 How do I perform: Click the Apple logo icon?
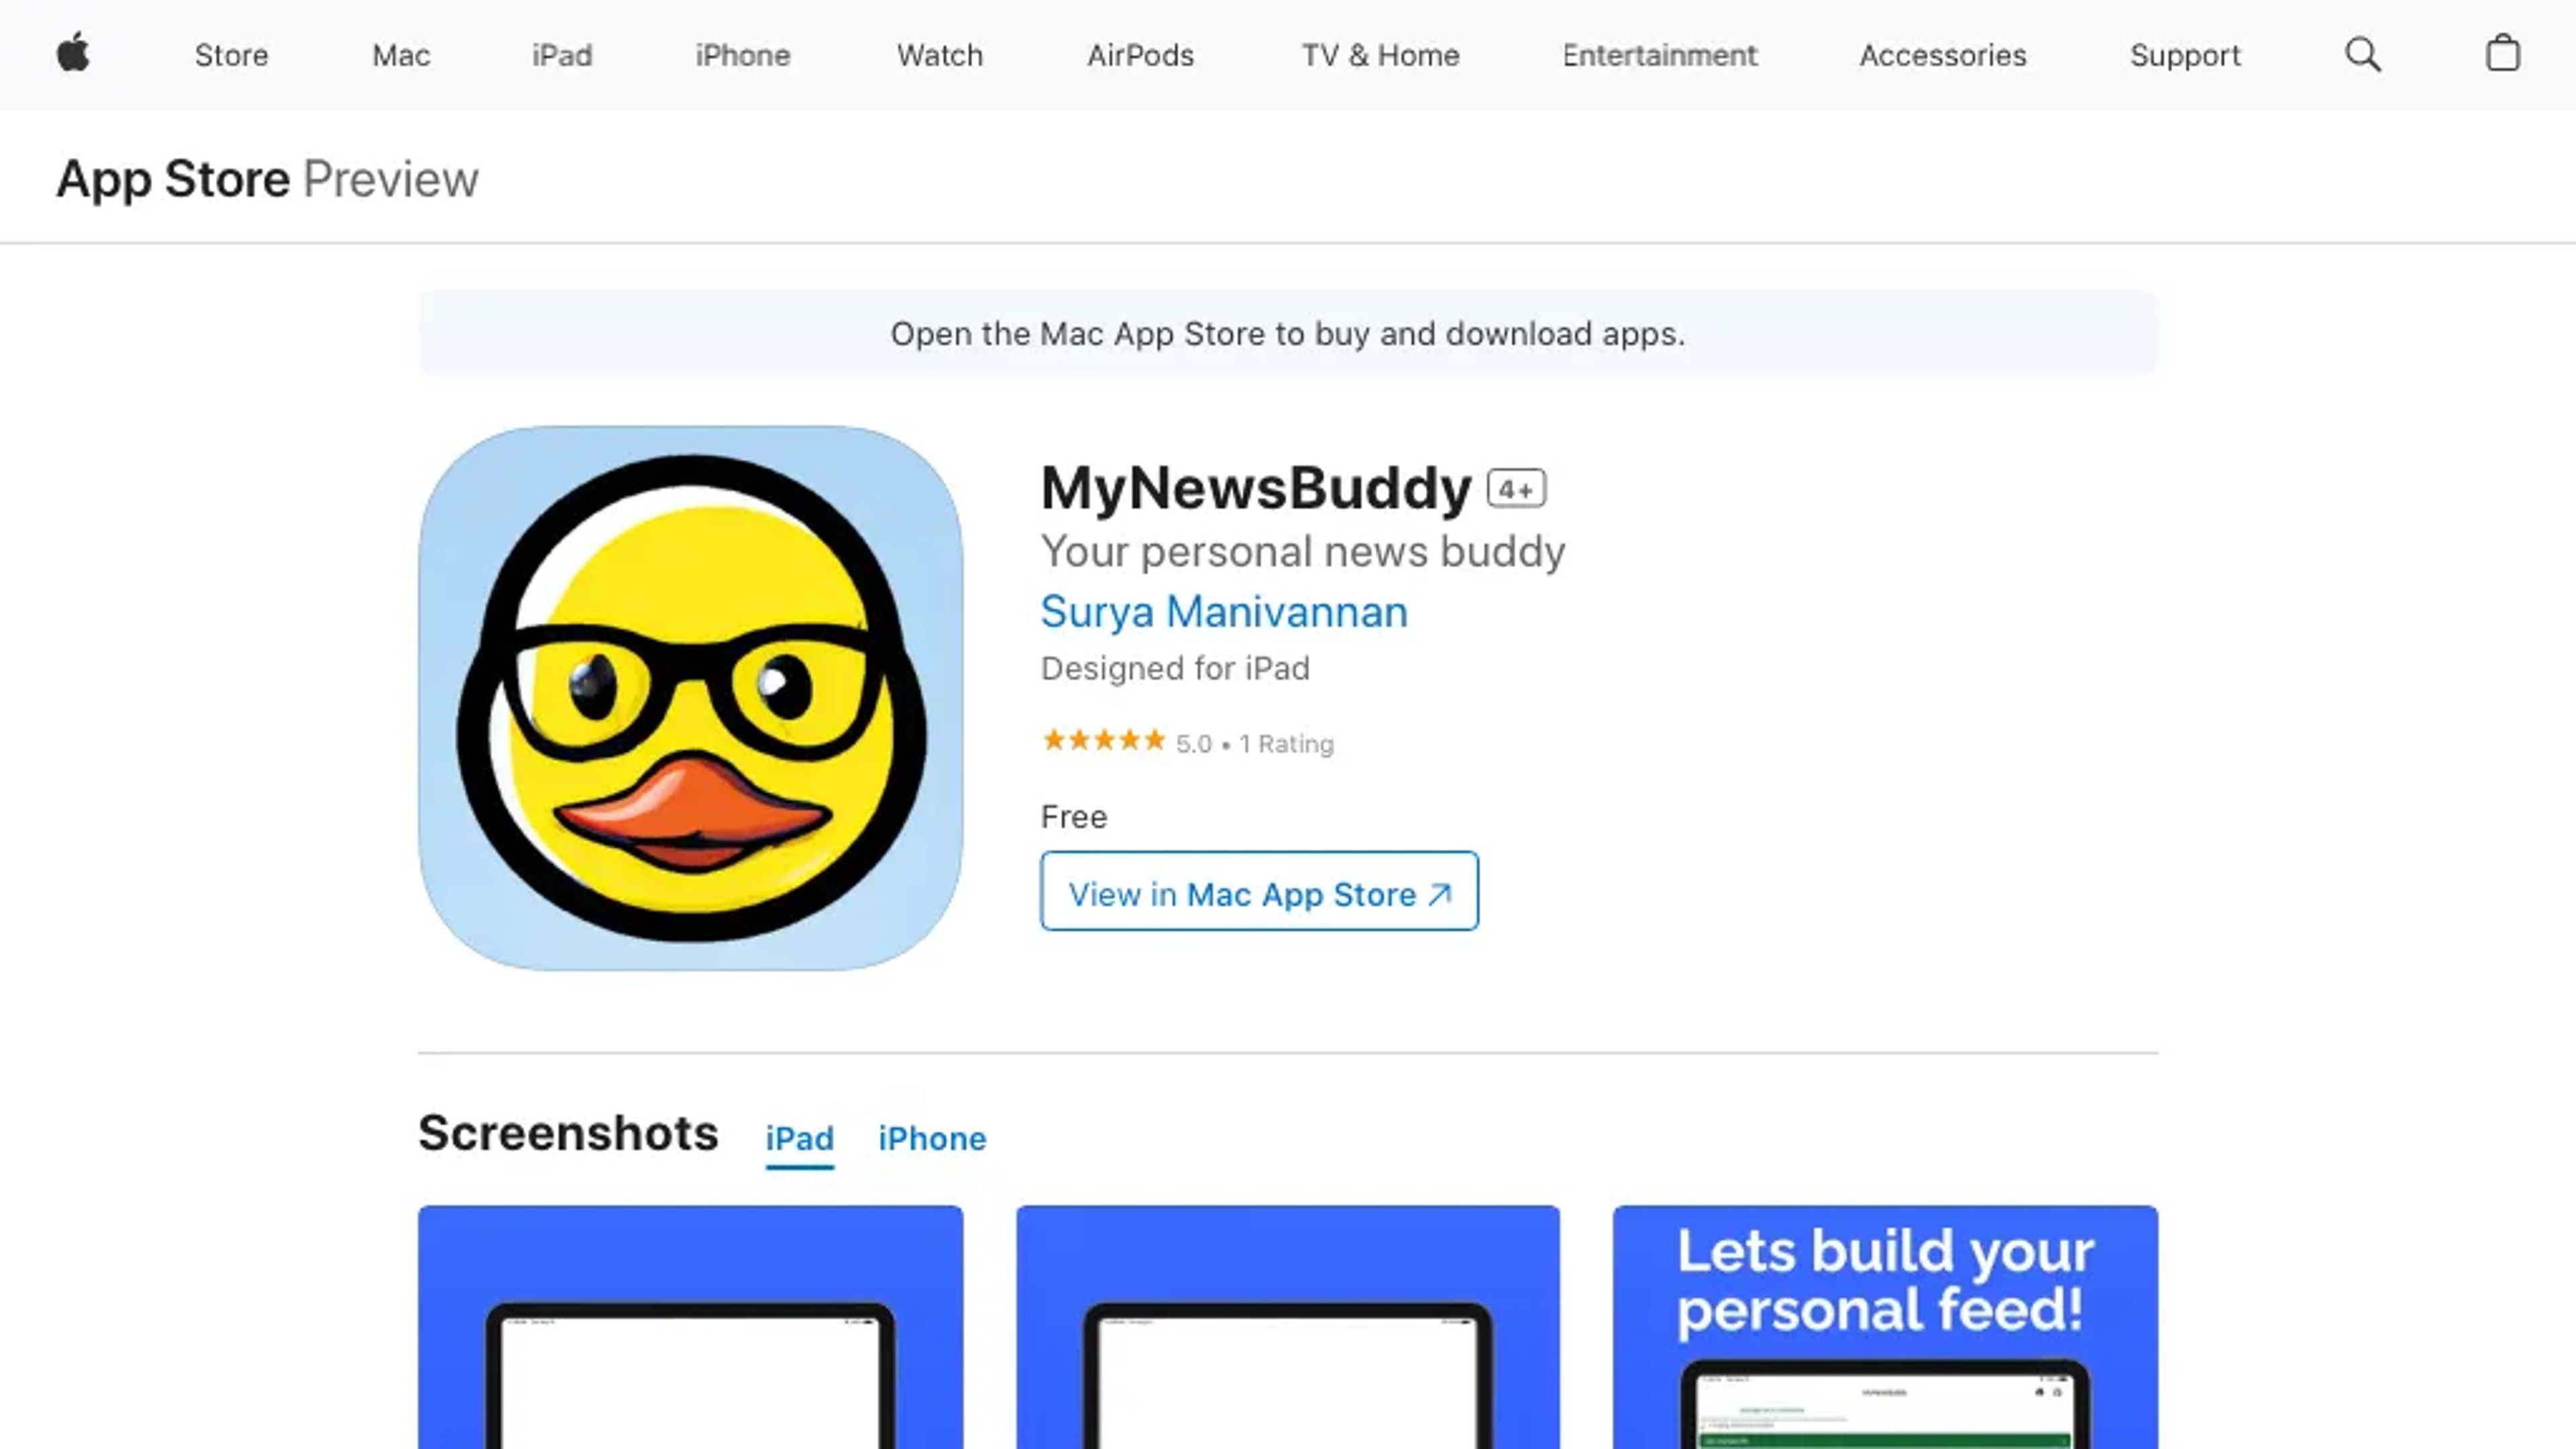point(70,53)
